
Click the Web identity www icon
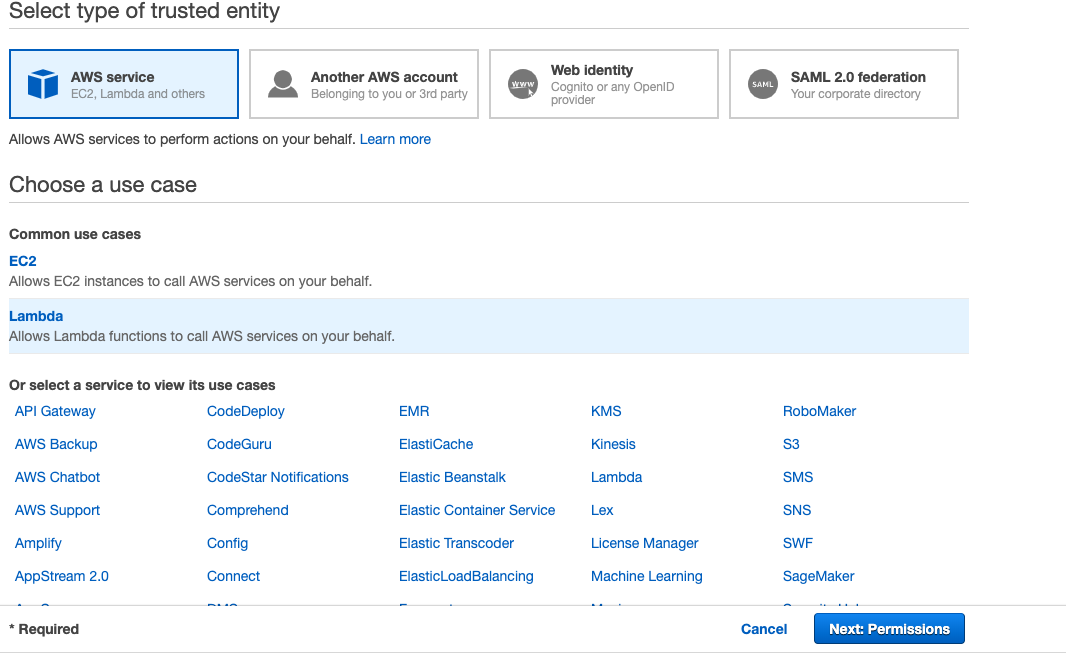pyautogui.click(x=523, y=84)
